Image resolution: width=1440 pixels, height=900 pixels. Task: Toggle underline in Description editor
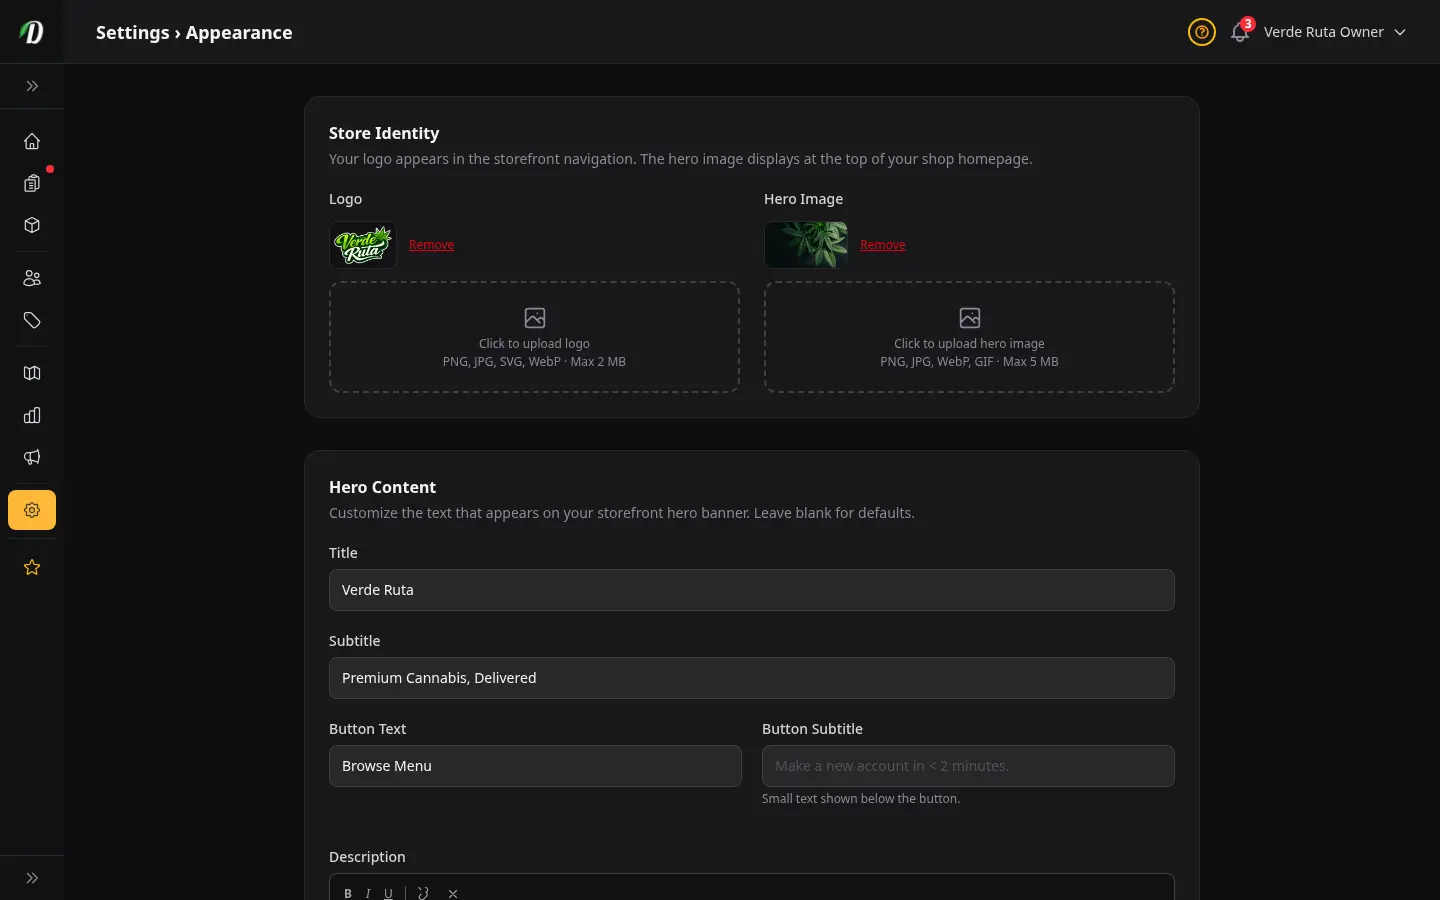[388, 894]
